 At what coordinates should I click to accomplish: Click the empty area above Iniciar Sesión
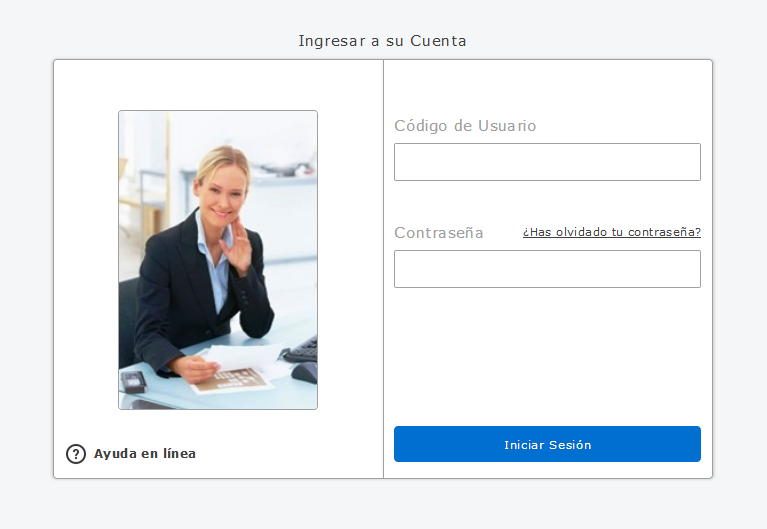coord(547,360)
